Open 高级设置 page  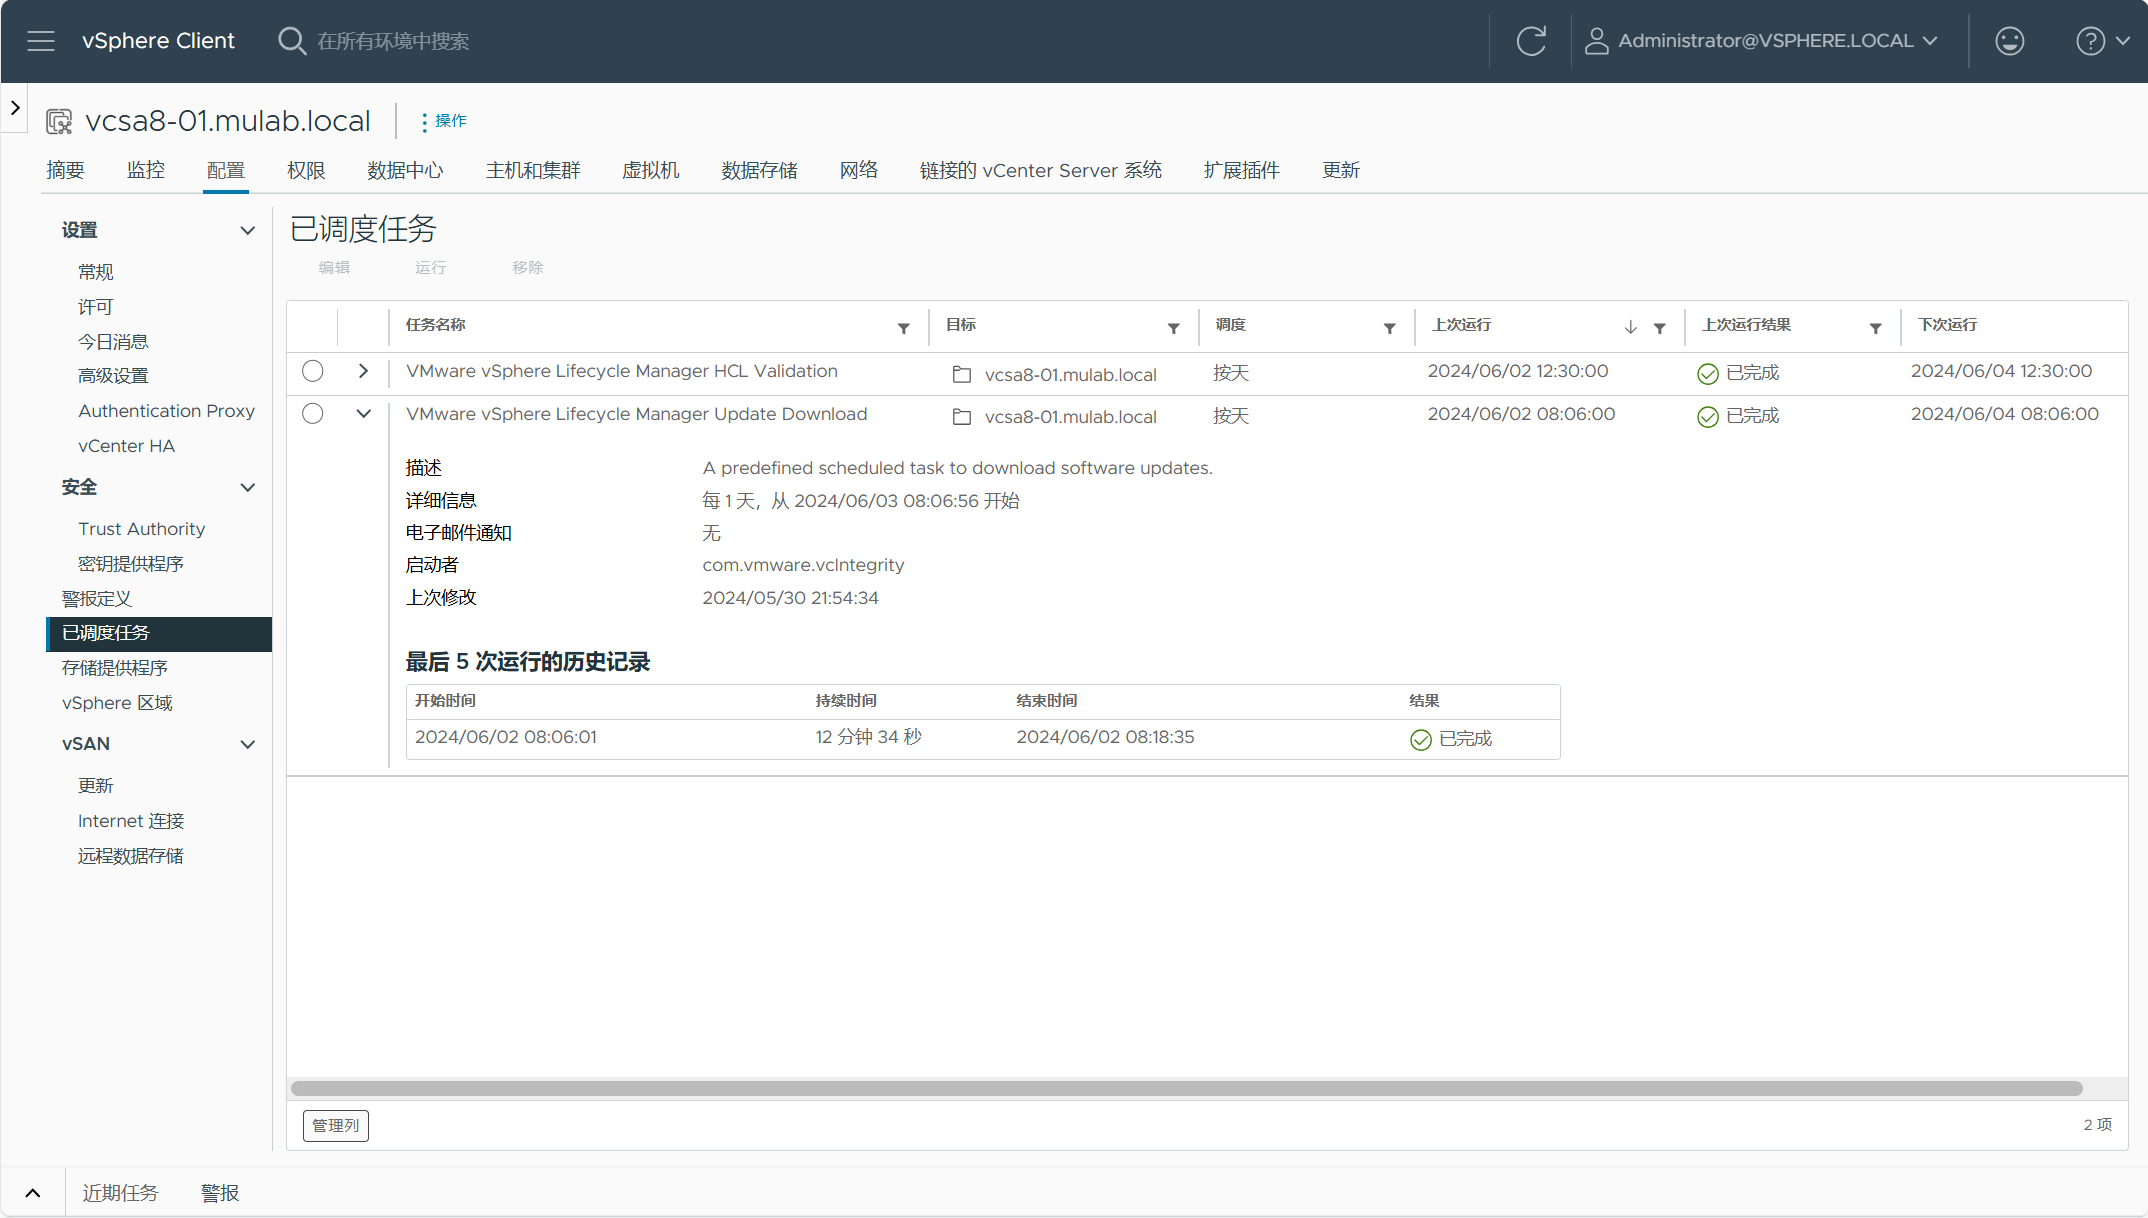pyautogui.click(x=113, y=376)
